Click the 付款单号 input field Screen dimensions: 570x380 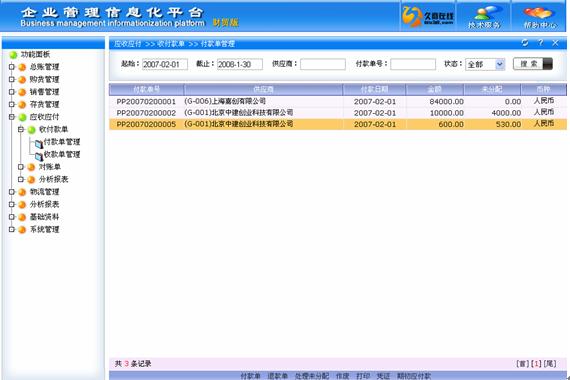click(x=413, y=64)
